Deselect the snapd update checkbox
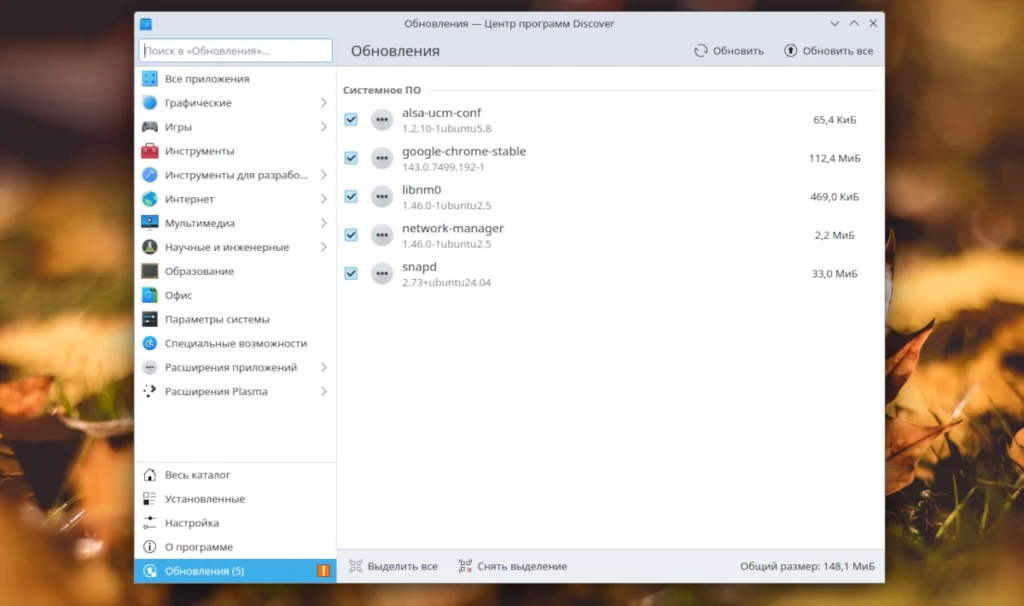This screenshot has width=1024, height=606. [x=351, y=274]
